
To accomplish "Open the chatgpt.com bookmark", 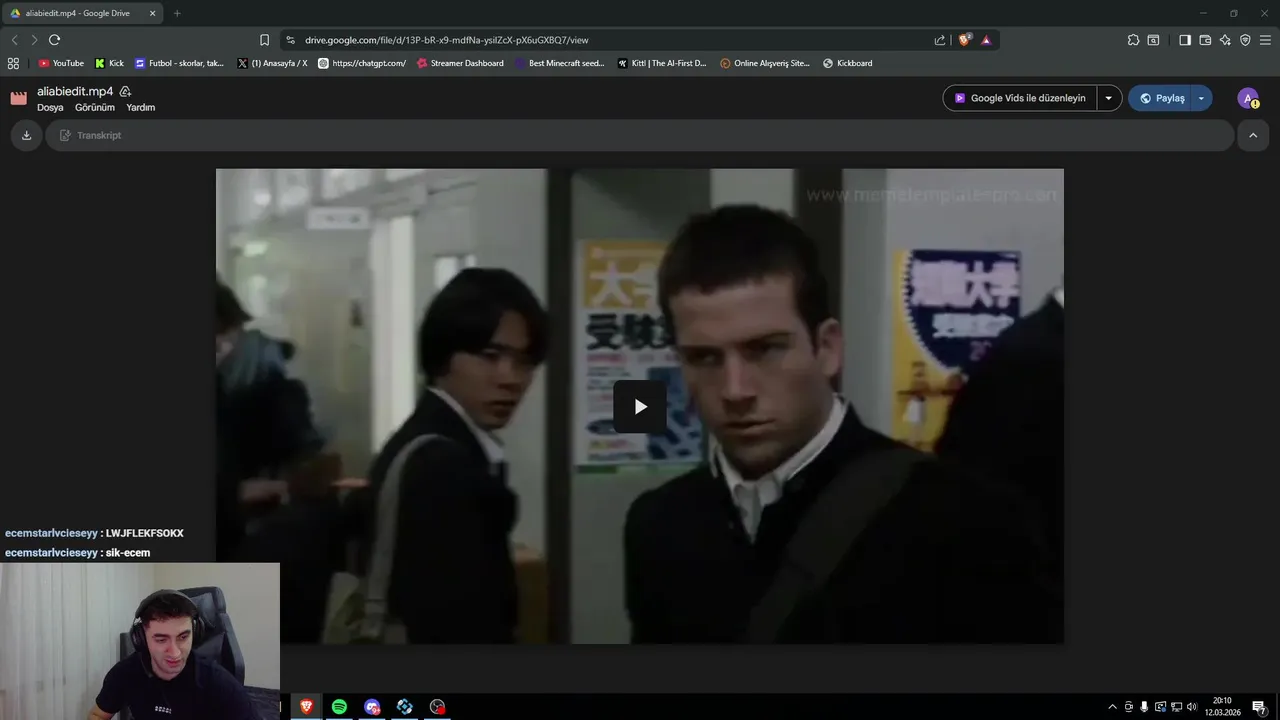I will coord(362,63).
